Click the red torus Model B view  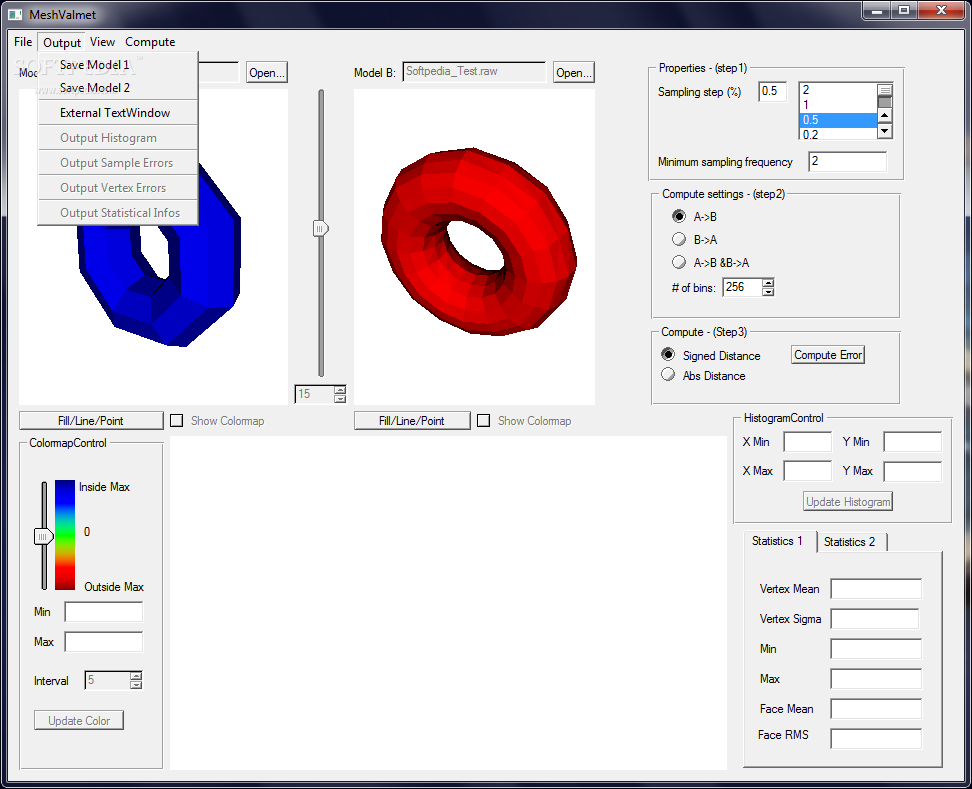474,247
